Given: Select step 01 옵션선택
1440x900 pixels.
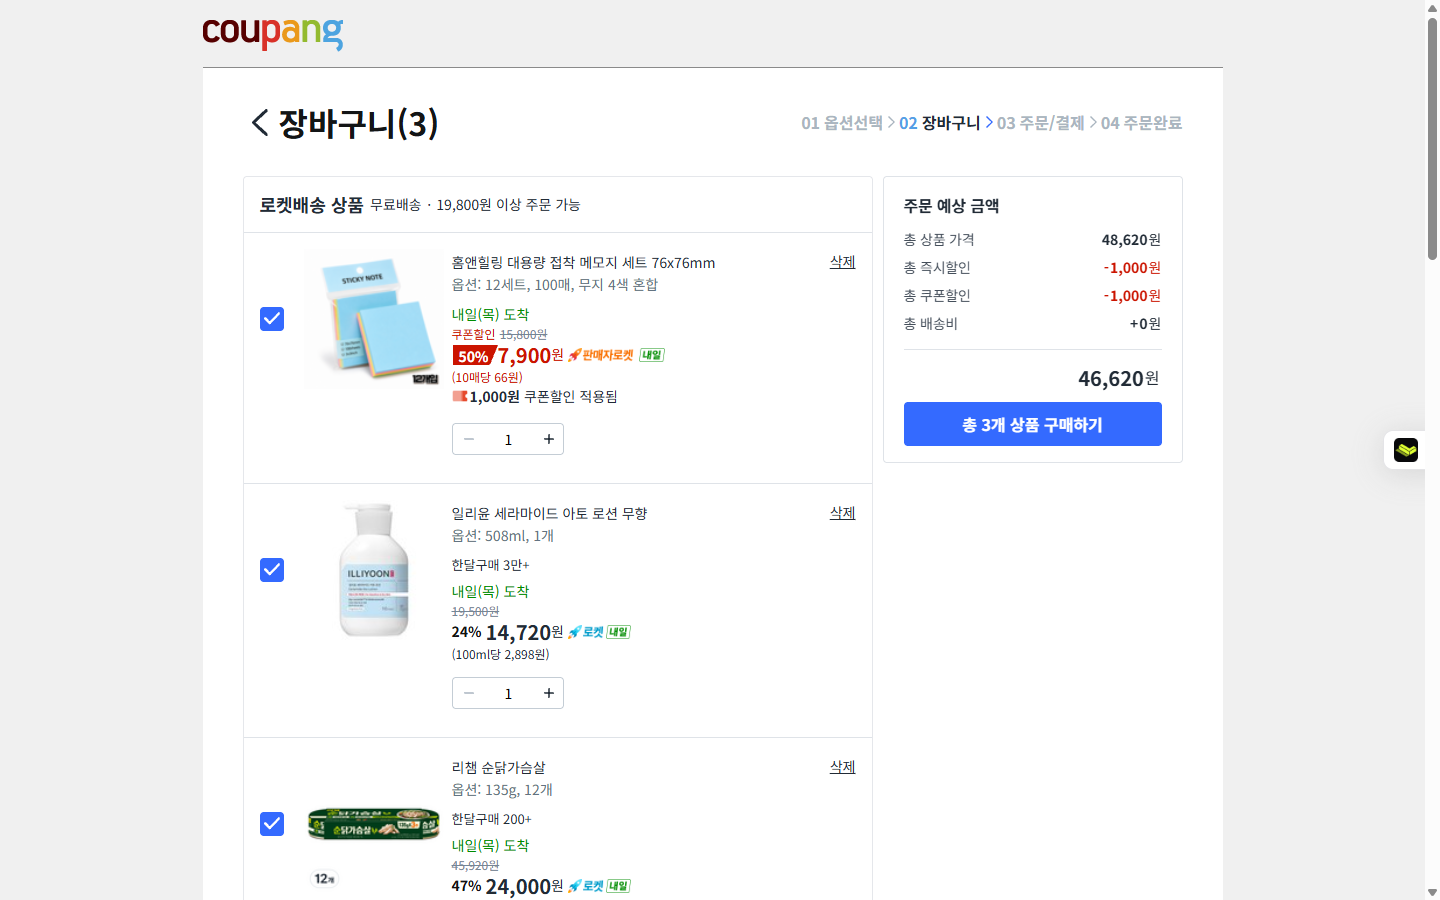Looking at the screenshot, I should pyautogui.click(x=842, y=123).
